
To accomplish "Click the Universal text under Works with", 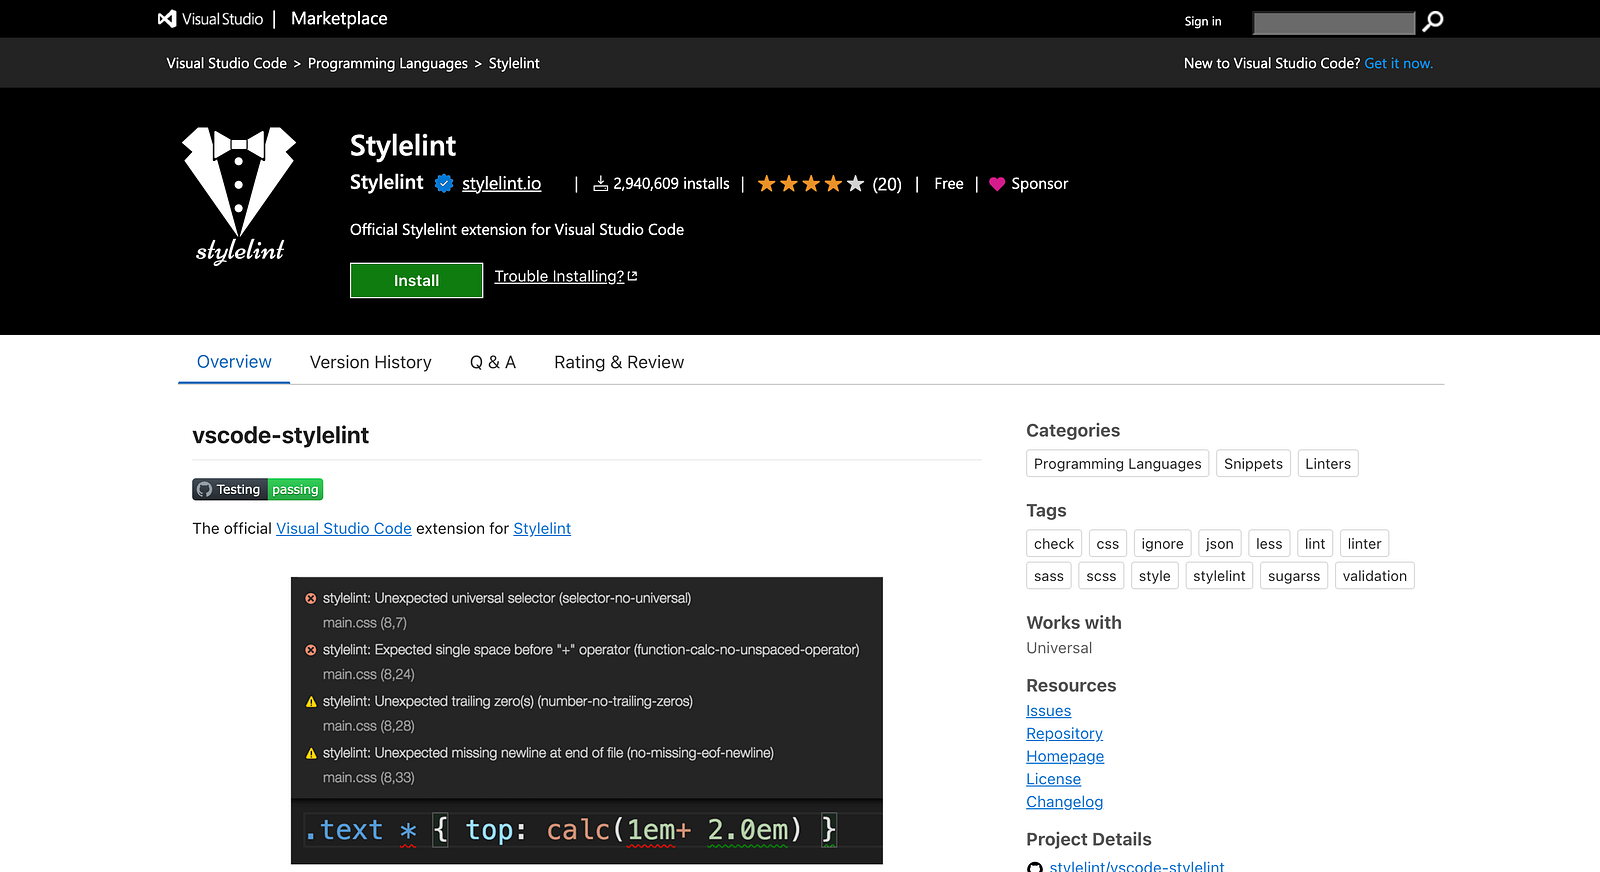I will coord(1059,648).
